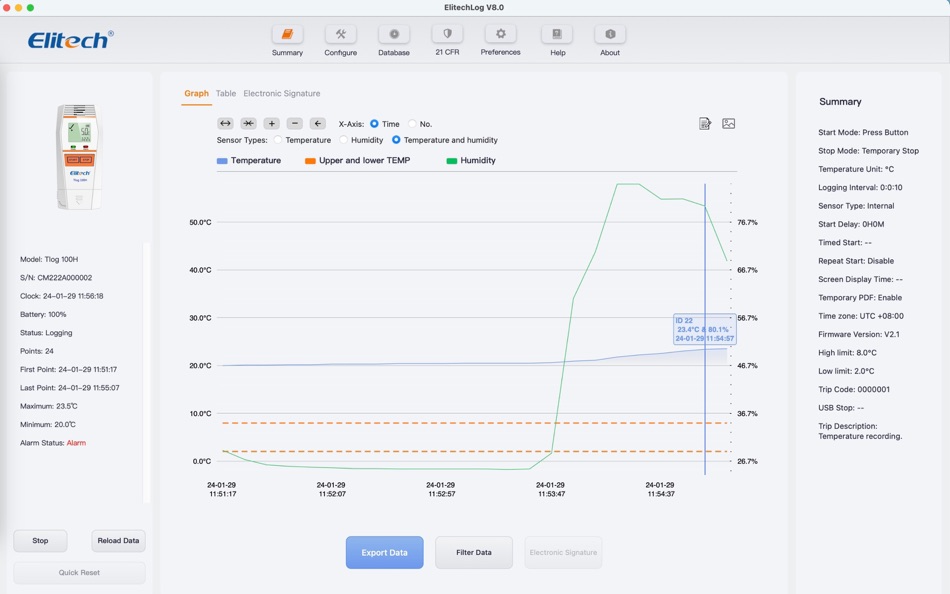The image size is (950, 594).
Task: Click the export report document icon
Action: pyautogui.click(x=705, y=124)
